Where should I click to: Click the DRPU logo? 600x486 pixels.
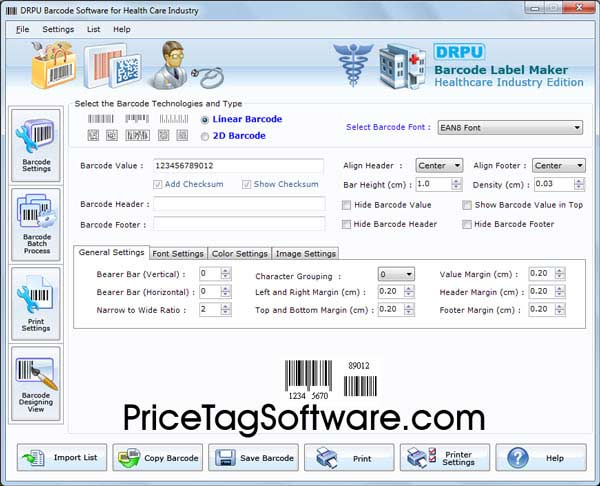pyautogui.click(x=460, y=52)
